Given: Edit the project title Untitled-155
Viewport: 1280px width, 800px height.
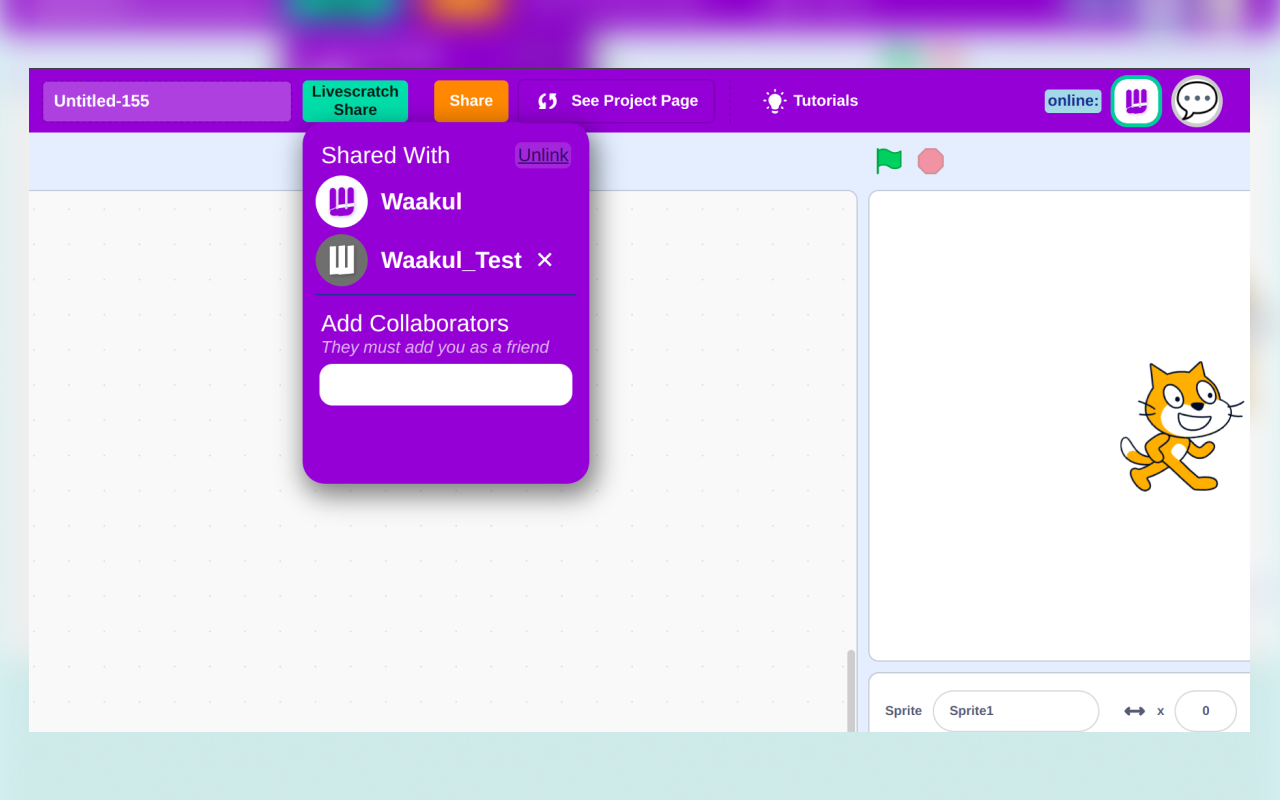Looking at the screenshot, I should (x=167, y=101).
